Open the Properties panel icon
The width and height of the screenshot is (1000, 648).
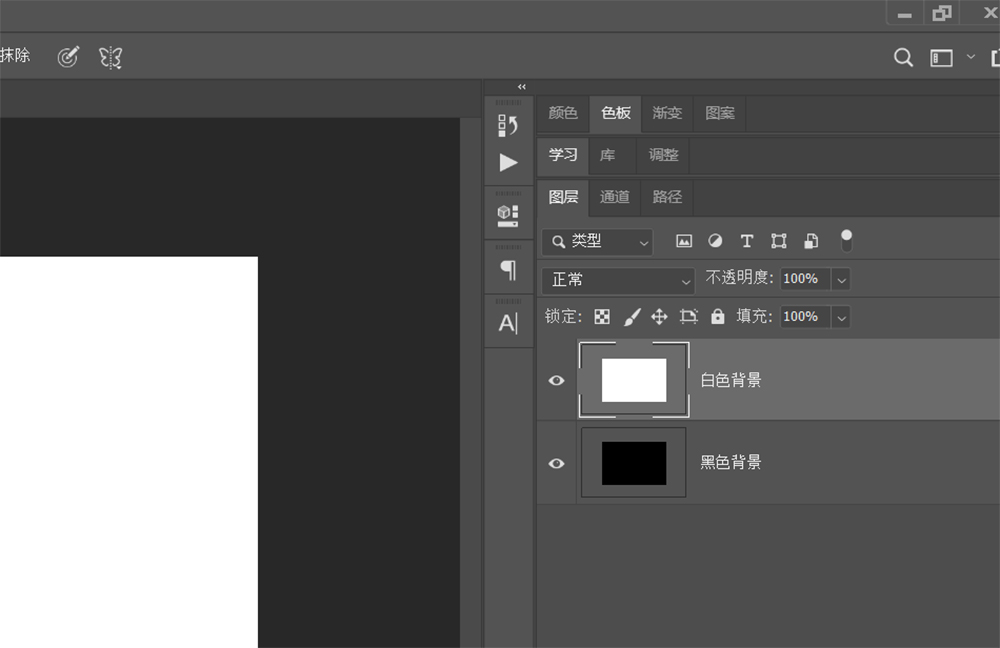pos(508,215)
